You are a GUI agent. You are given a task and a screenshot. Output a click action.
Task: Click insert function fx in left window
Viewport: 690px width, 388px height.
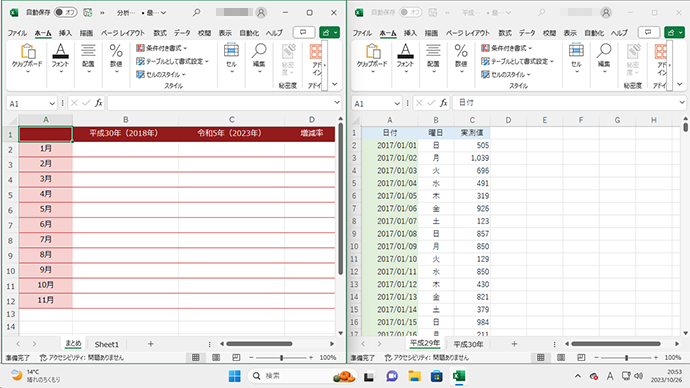[x=99, y=103]
